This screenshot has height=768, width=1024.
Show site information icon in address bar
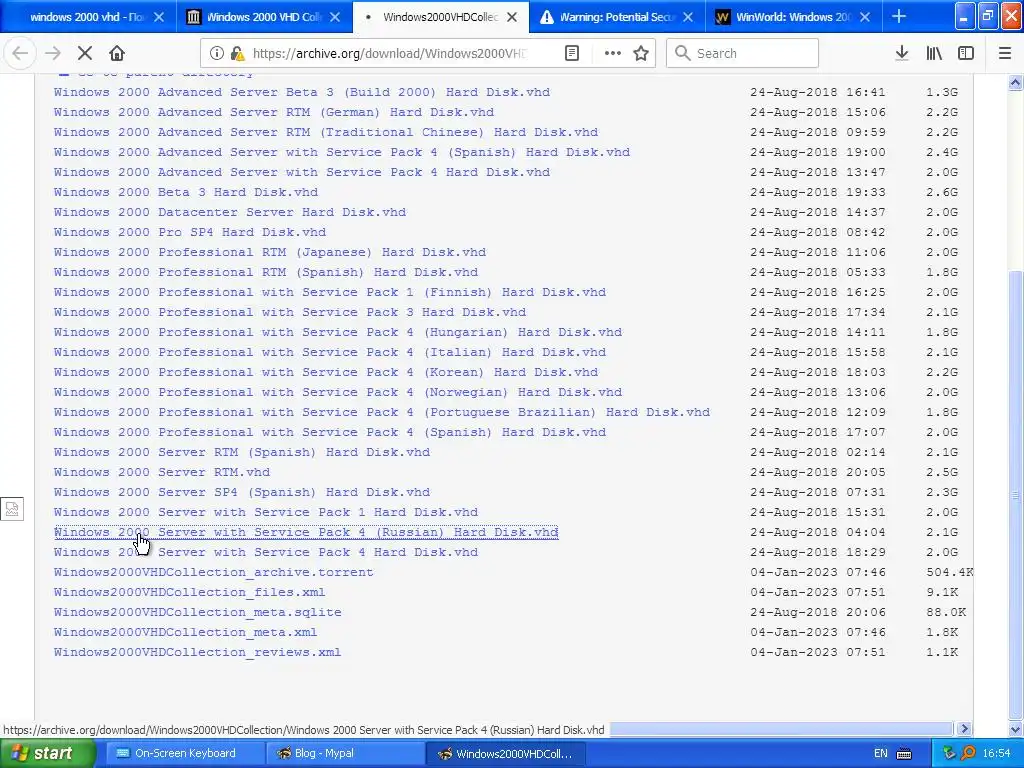coord(217,53)
